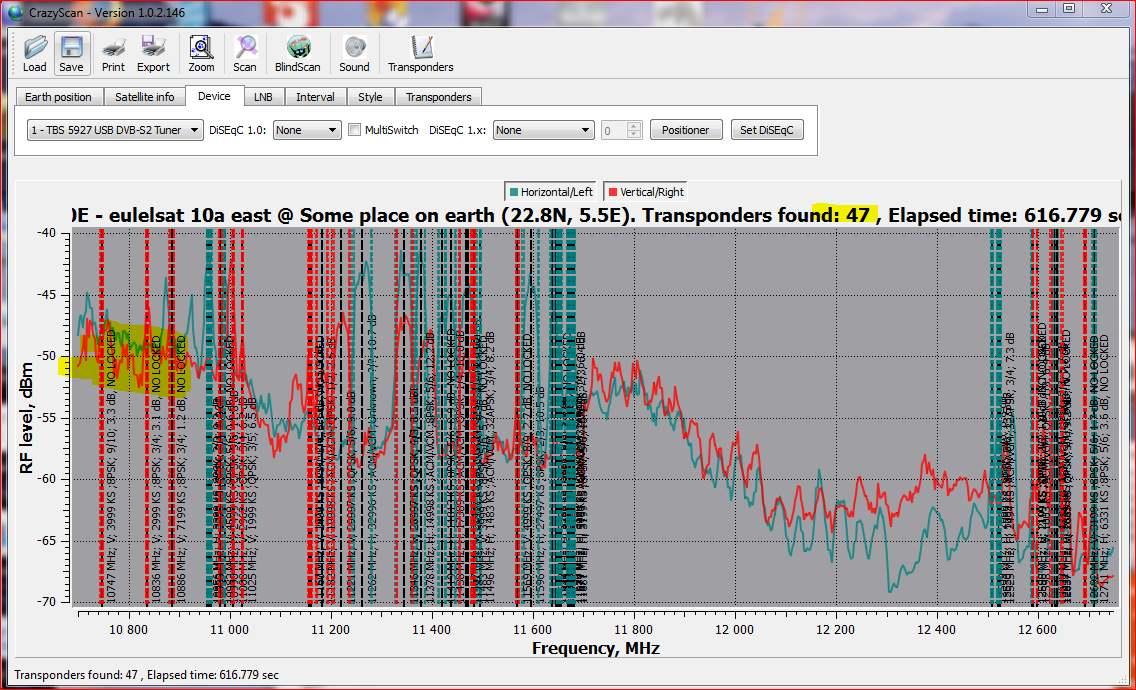This screenshot has width=1136, height=690.
Task: Enable the MultiSwitch checkbox
Action: 355,130
